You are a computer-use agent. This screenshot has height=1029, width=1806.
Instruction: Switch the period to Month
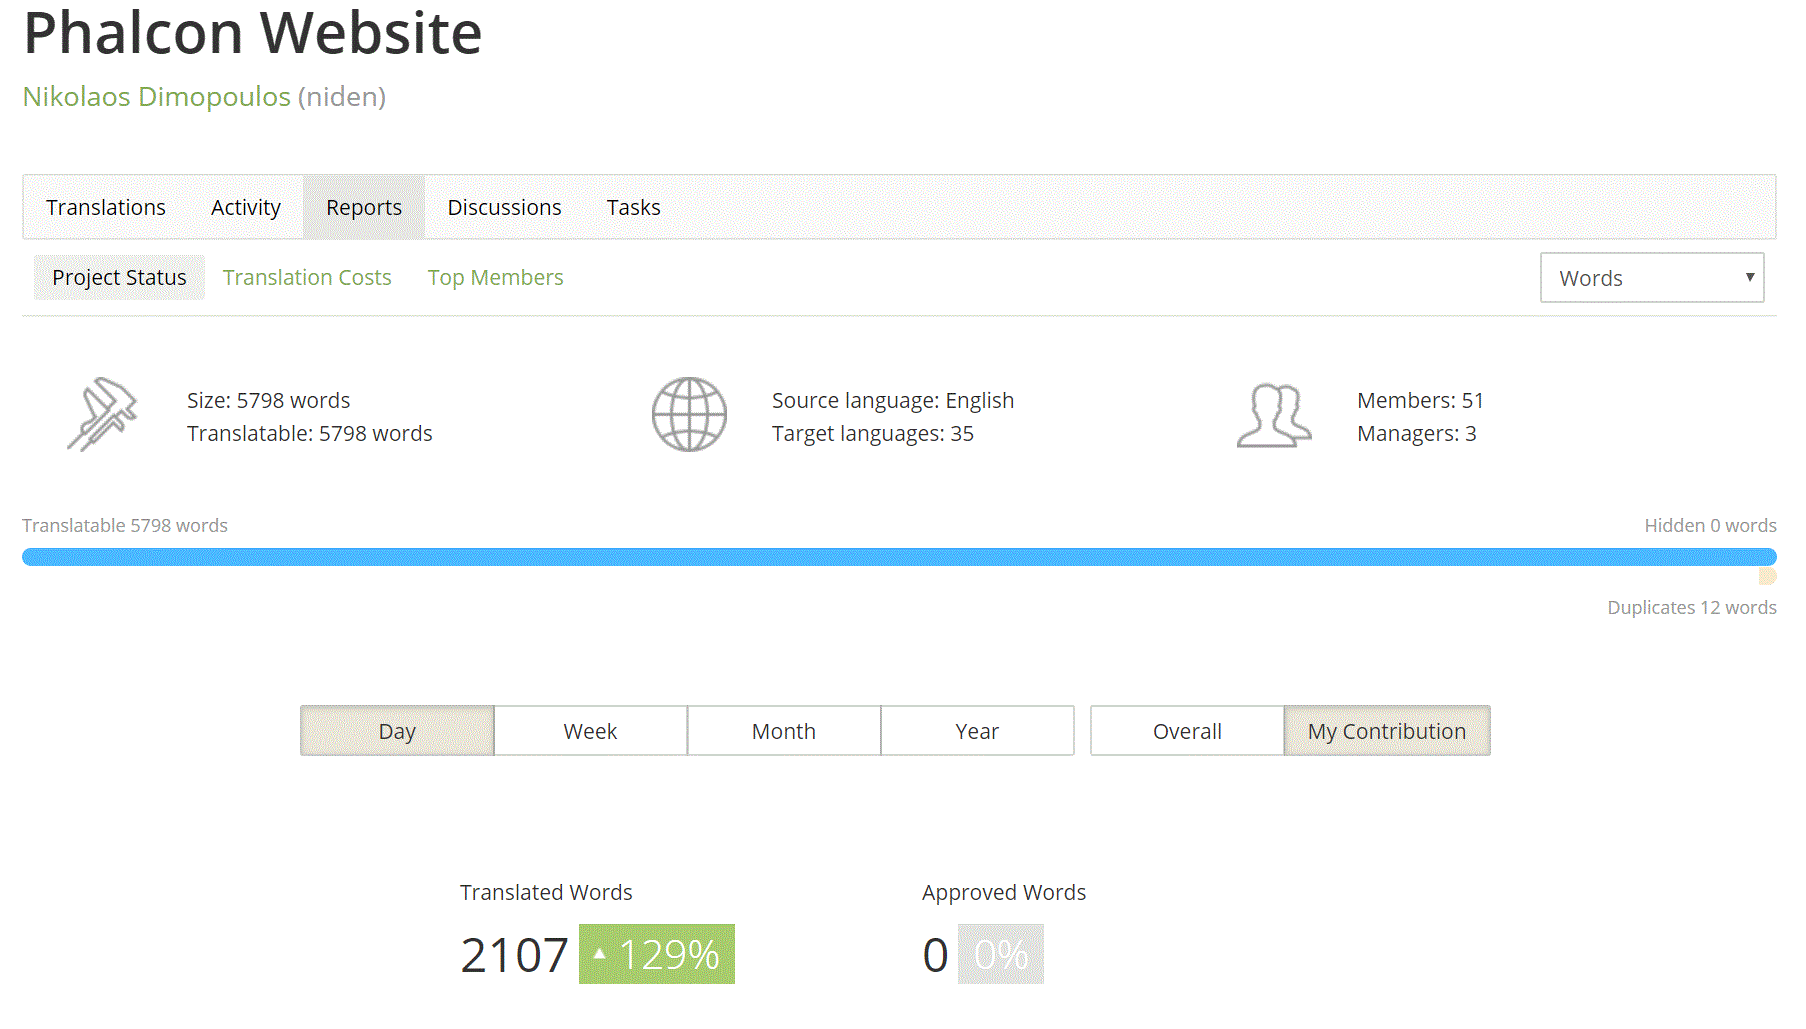pyautogui.click(x=784, y=731)
